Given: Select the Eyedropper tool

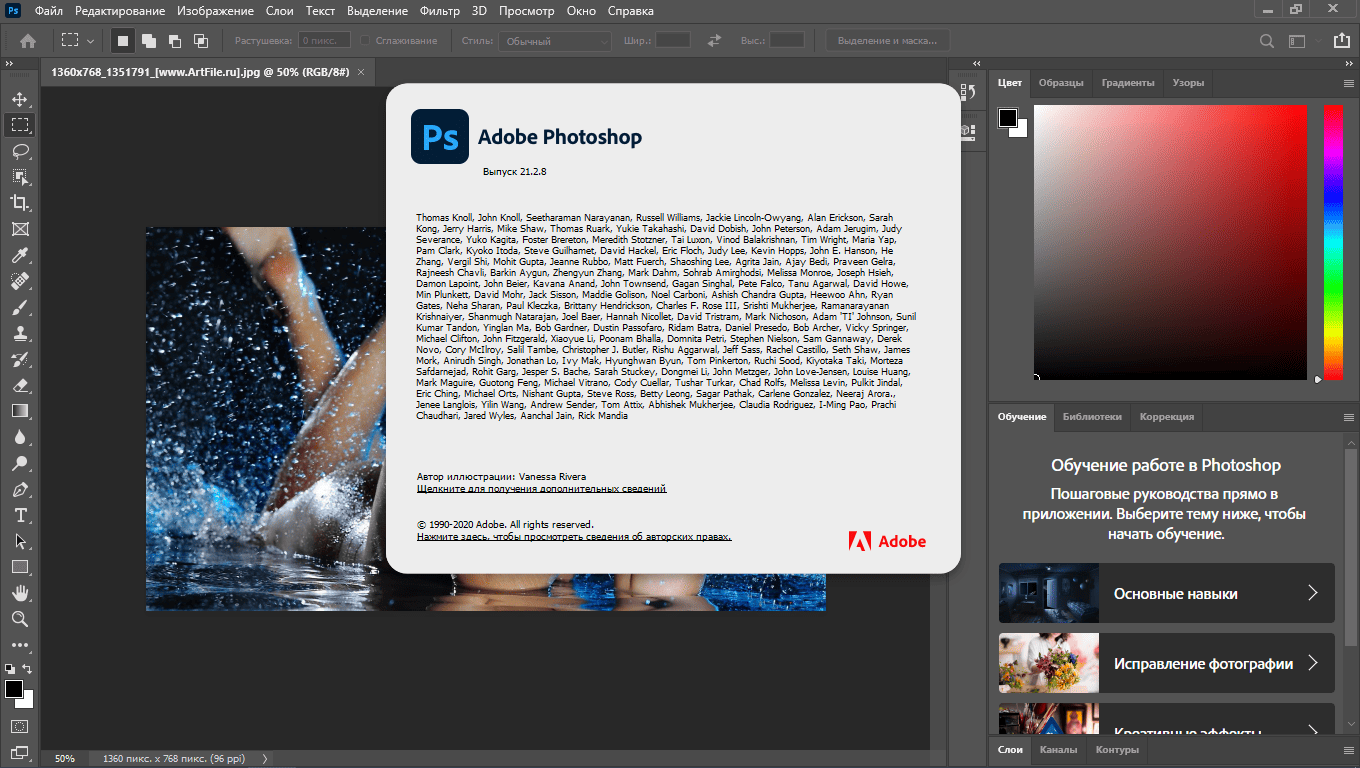Looking at the screenshot, I should tap(20, 255).
